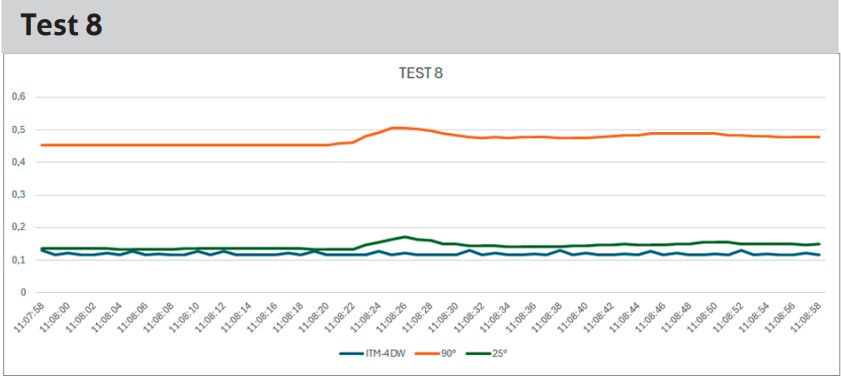The width and height of the screenshot is (841, 376).
Task: Click the green 25° line peak near 11:08:26
Action: coord(404,237)
